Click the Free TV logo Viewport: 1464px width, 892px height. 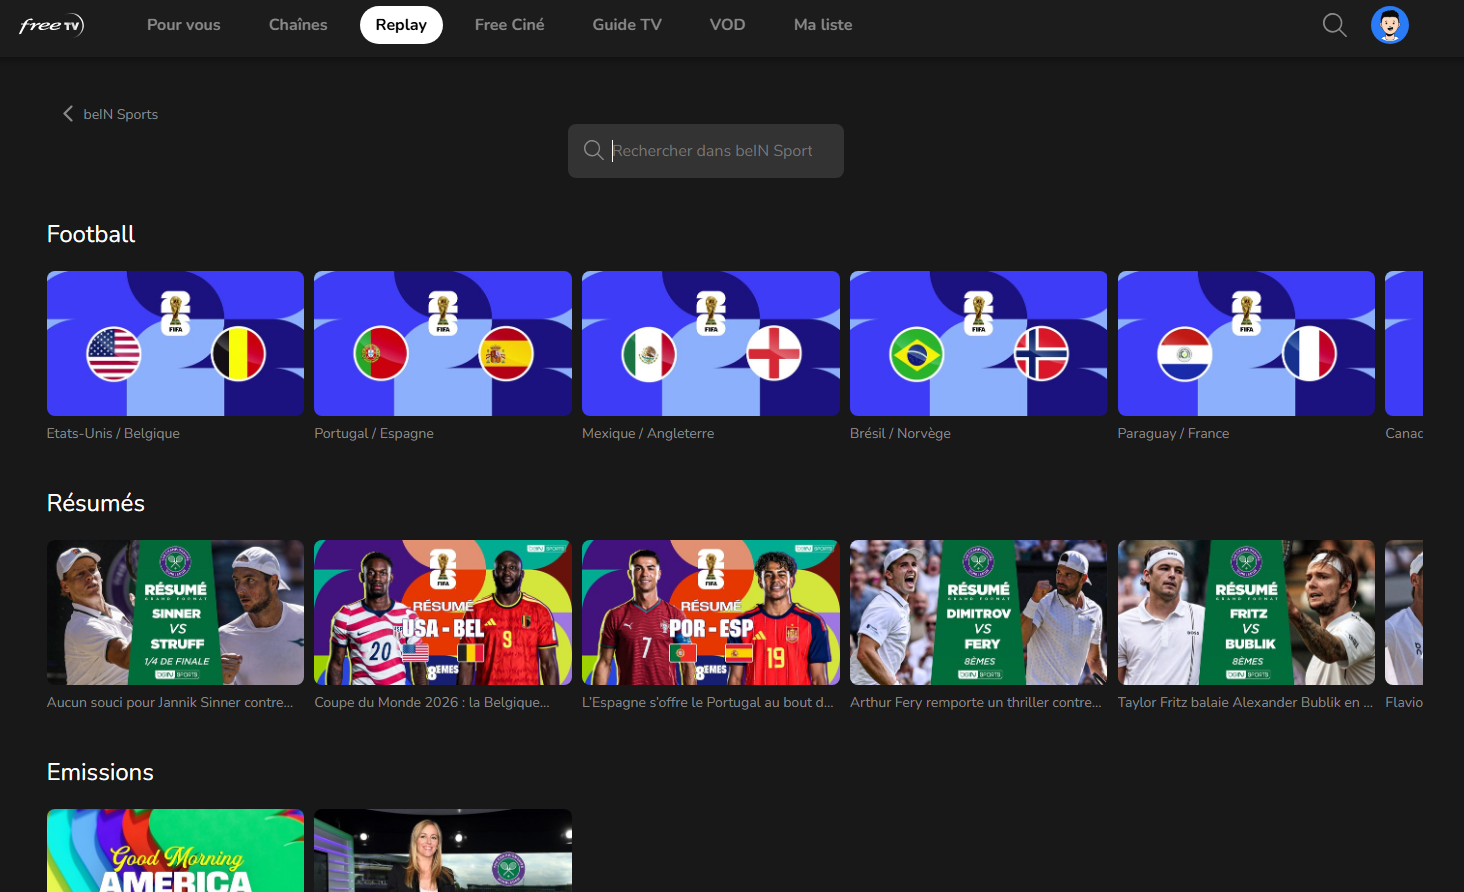coord(51,25)
